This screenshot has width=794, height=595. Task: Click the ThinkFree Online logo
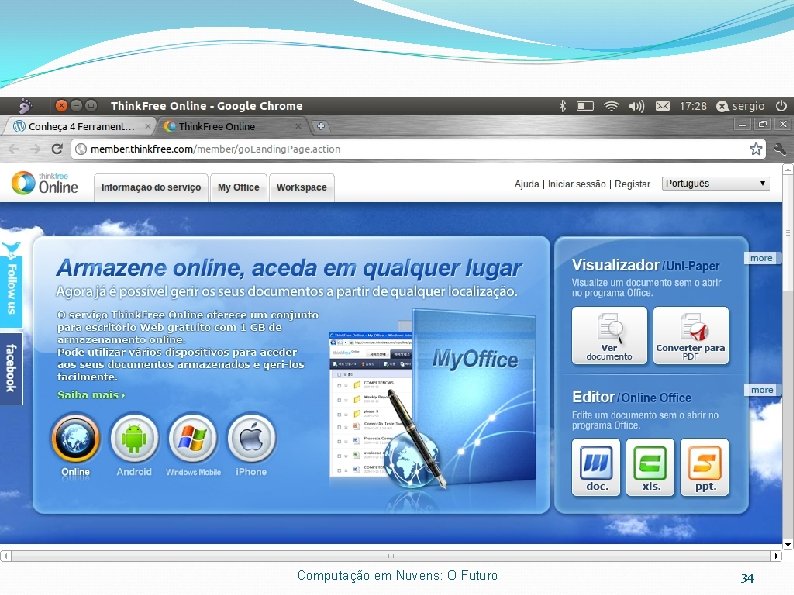(45, 183)
